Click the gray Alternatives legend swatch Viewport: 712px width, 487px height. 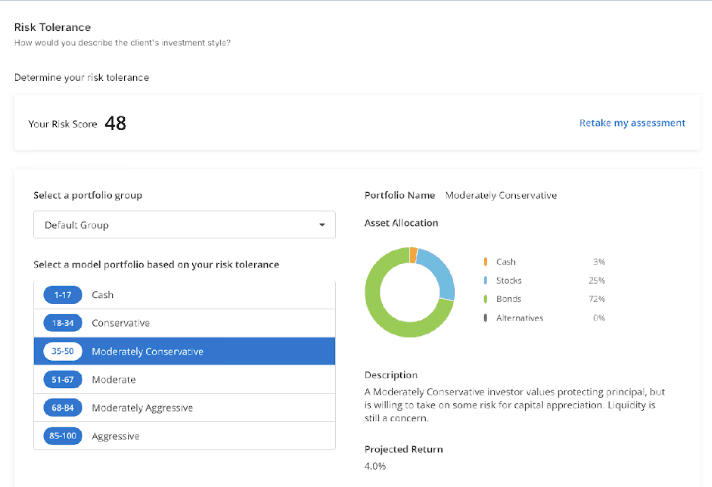[485, 318]
